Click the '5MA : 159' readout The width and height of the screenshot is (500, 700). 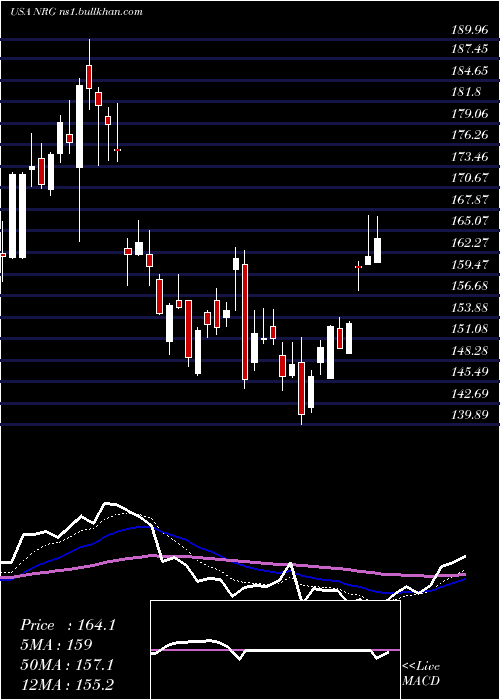[x=56, y=645]
